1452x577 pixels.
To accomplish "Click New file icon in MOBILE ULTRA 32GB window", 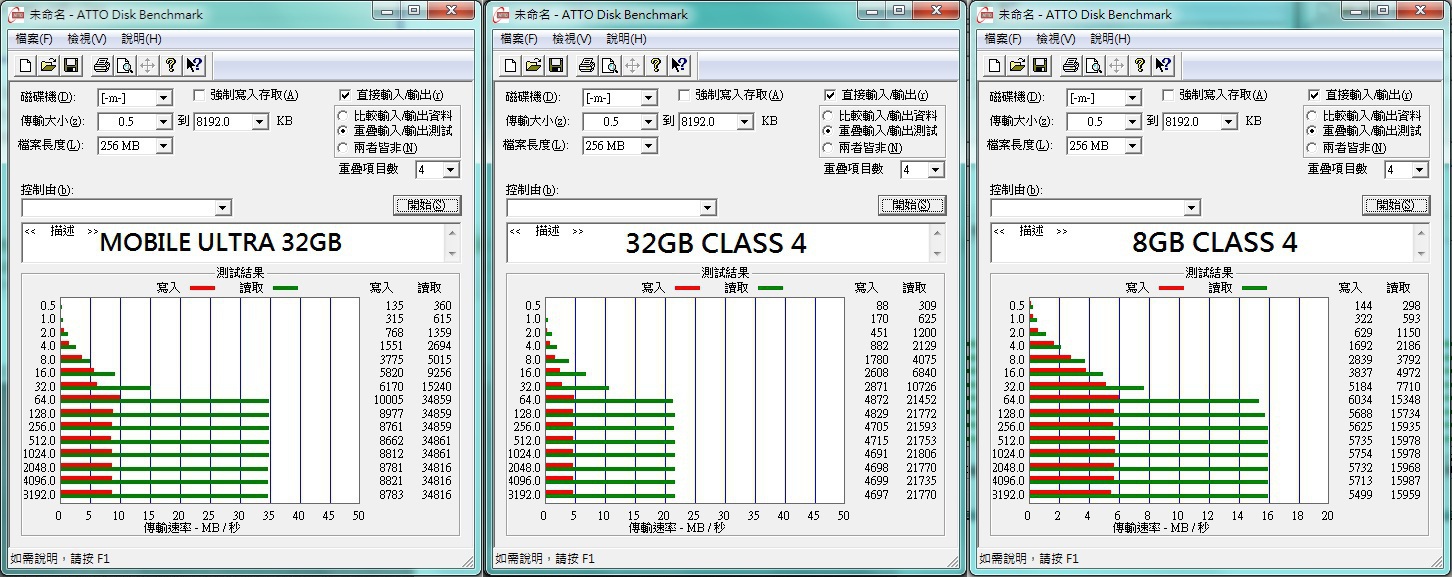I will [25, 66].
